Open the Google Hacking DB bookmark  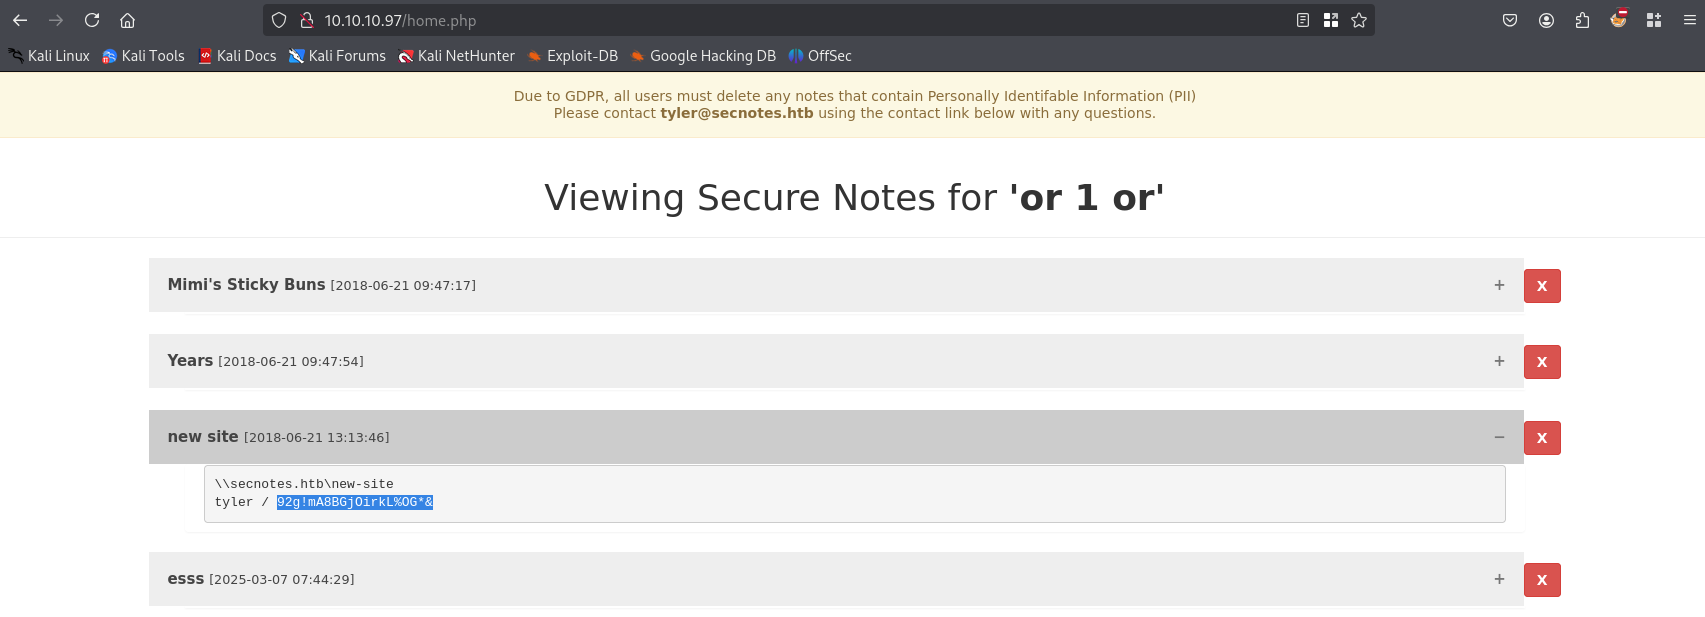coord(703,56)
